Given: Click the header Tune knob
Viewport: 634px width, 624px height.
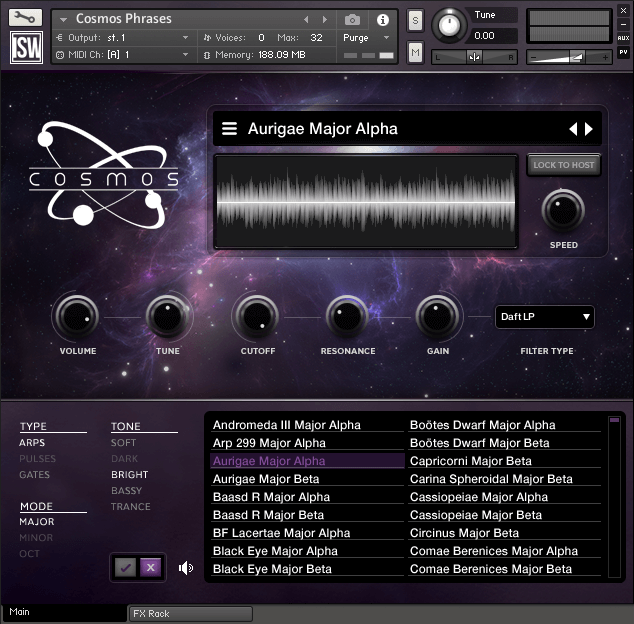Looking at the screenshot, I should (x=449, y=25).
